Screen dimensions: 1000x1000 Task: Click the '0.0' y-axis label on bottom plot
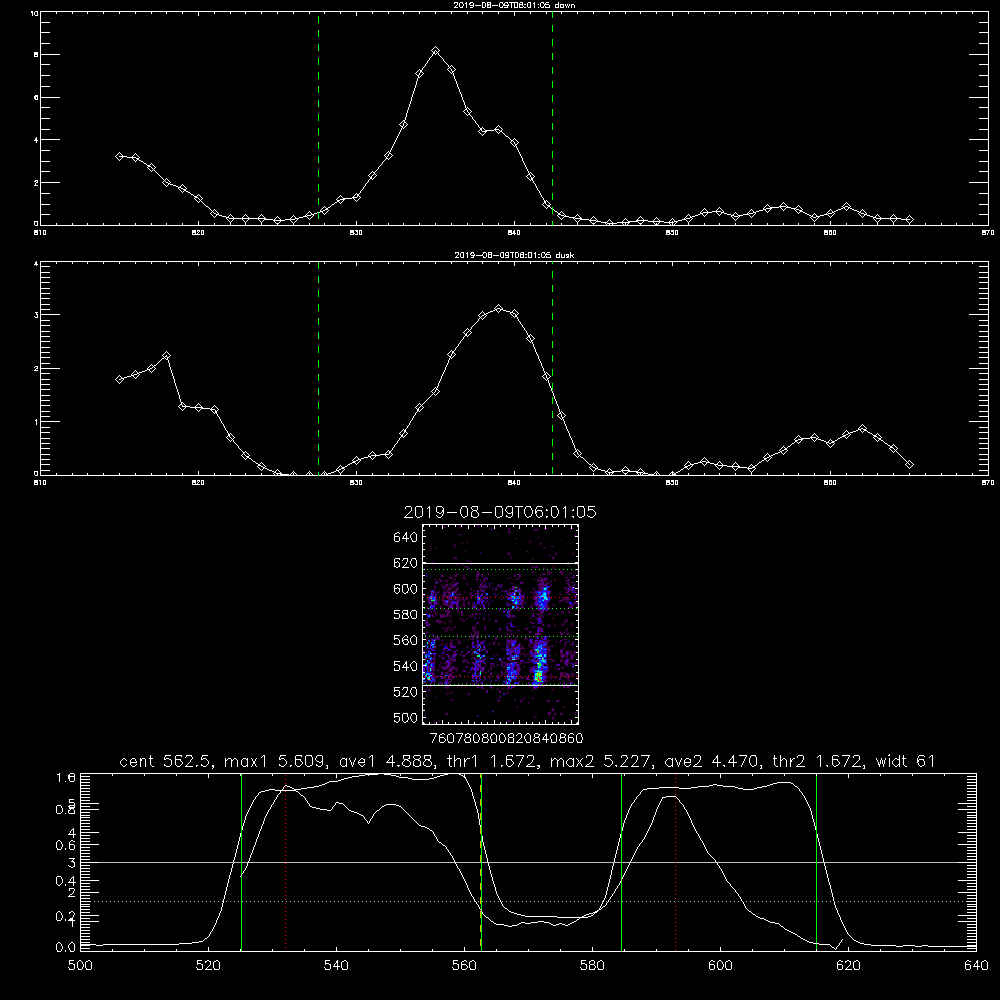coord(66,948)
